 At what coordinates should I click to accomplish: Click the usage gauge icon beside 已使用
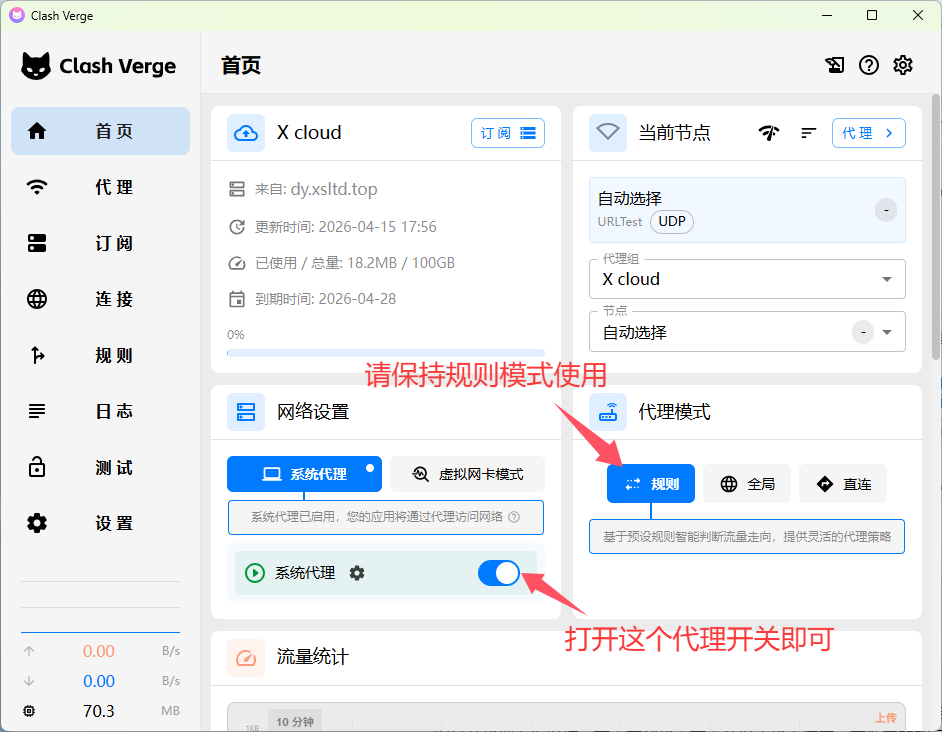[237, 263]
